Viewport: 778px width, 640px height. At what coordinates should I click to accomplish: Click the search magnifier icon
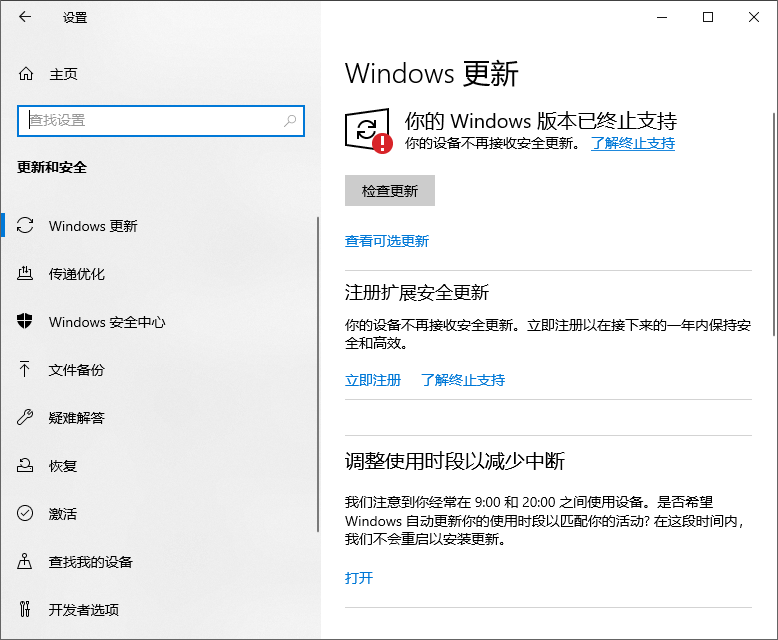[x=290, y=121]
